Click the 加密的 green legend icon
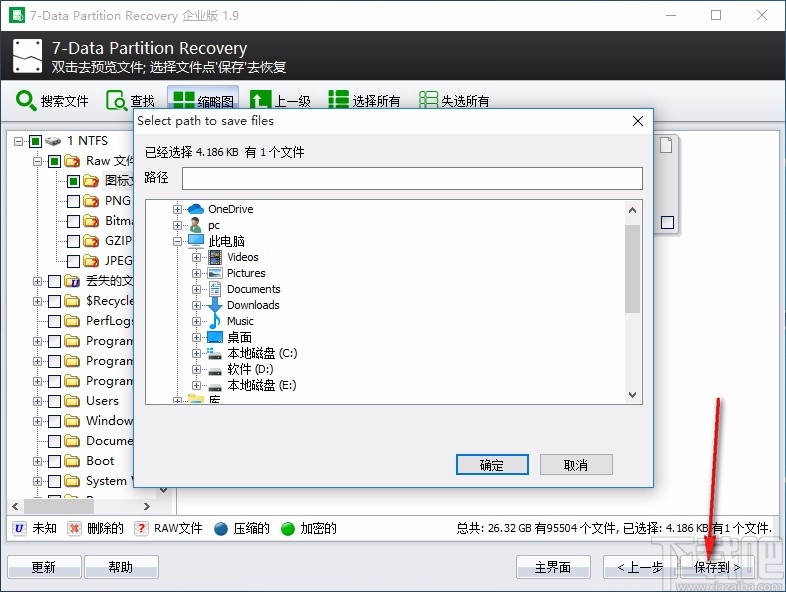Screen dimensions: 786x592 (288, 528)
